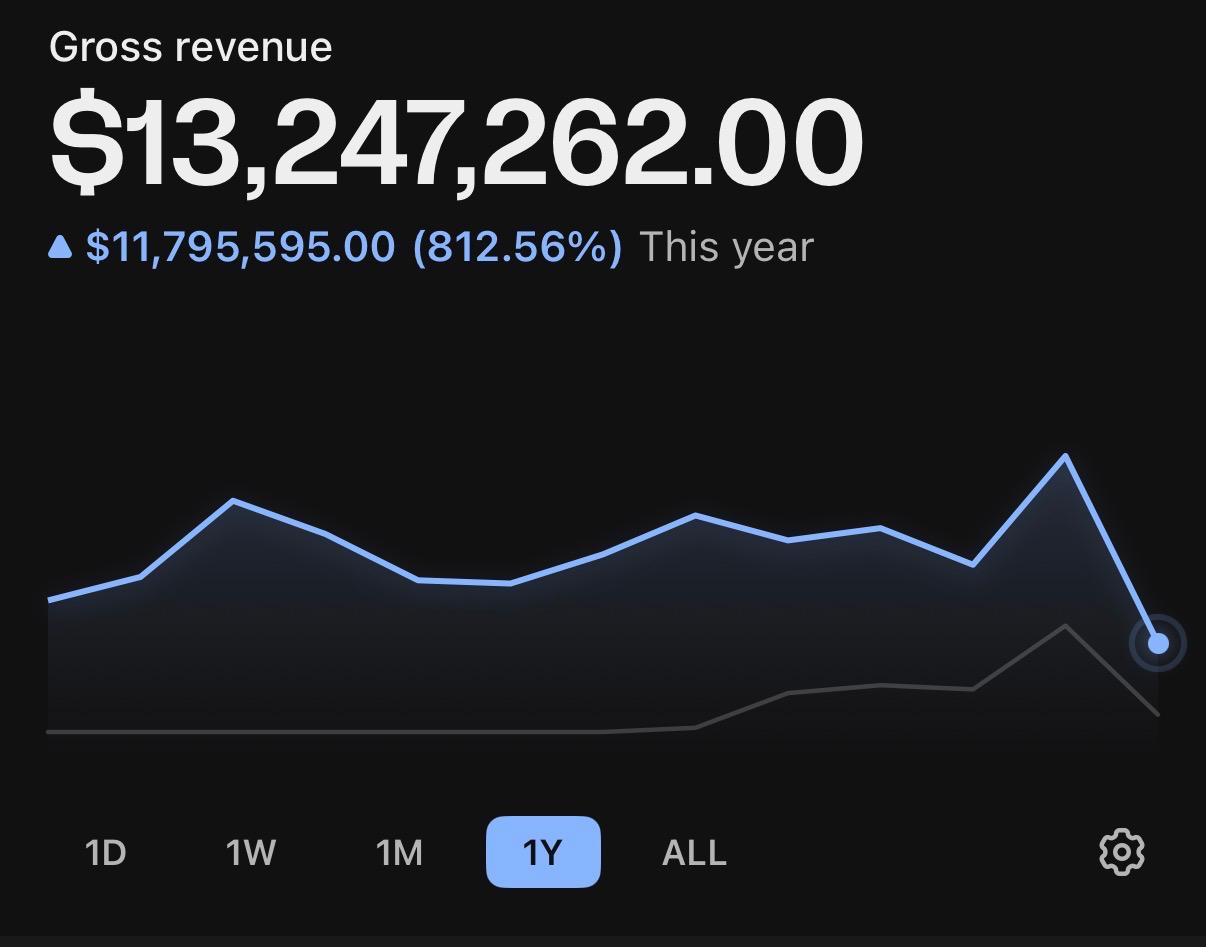Screen dimensions: 1206x947
Task: Click the current data point marker on chart
Action: (1158, 643)
